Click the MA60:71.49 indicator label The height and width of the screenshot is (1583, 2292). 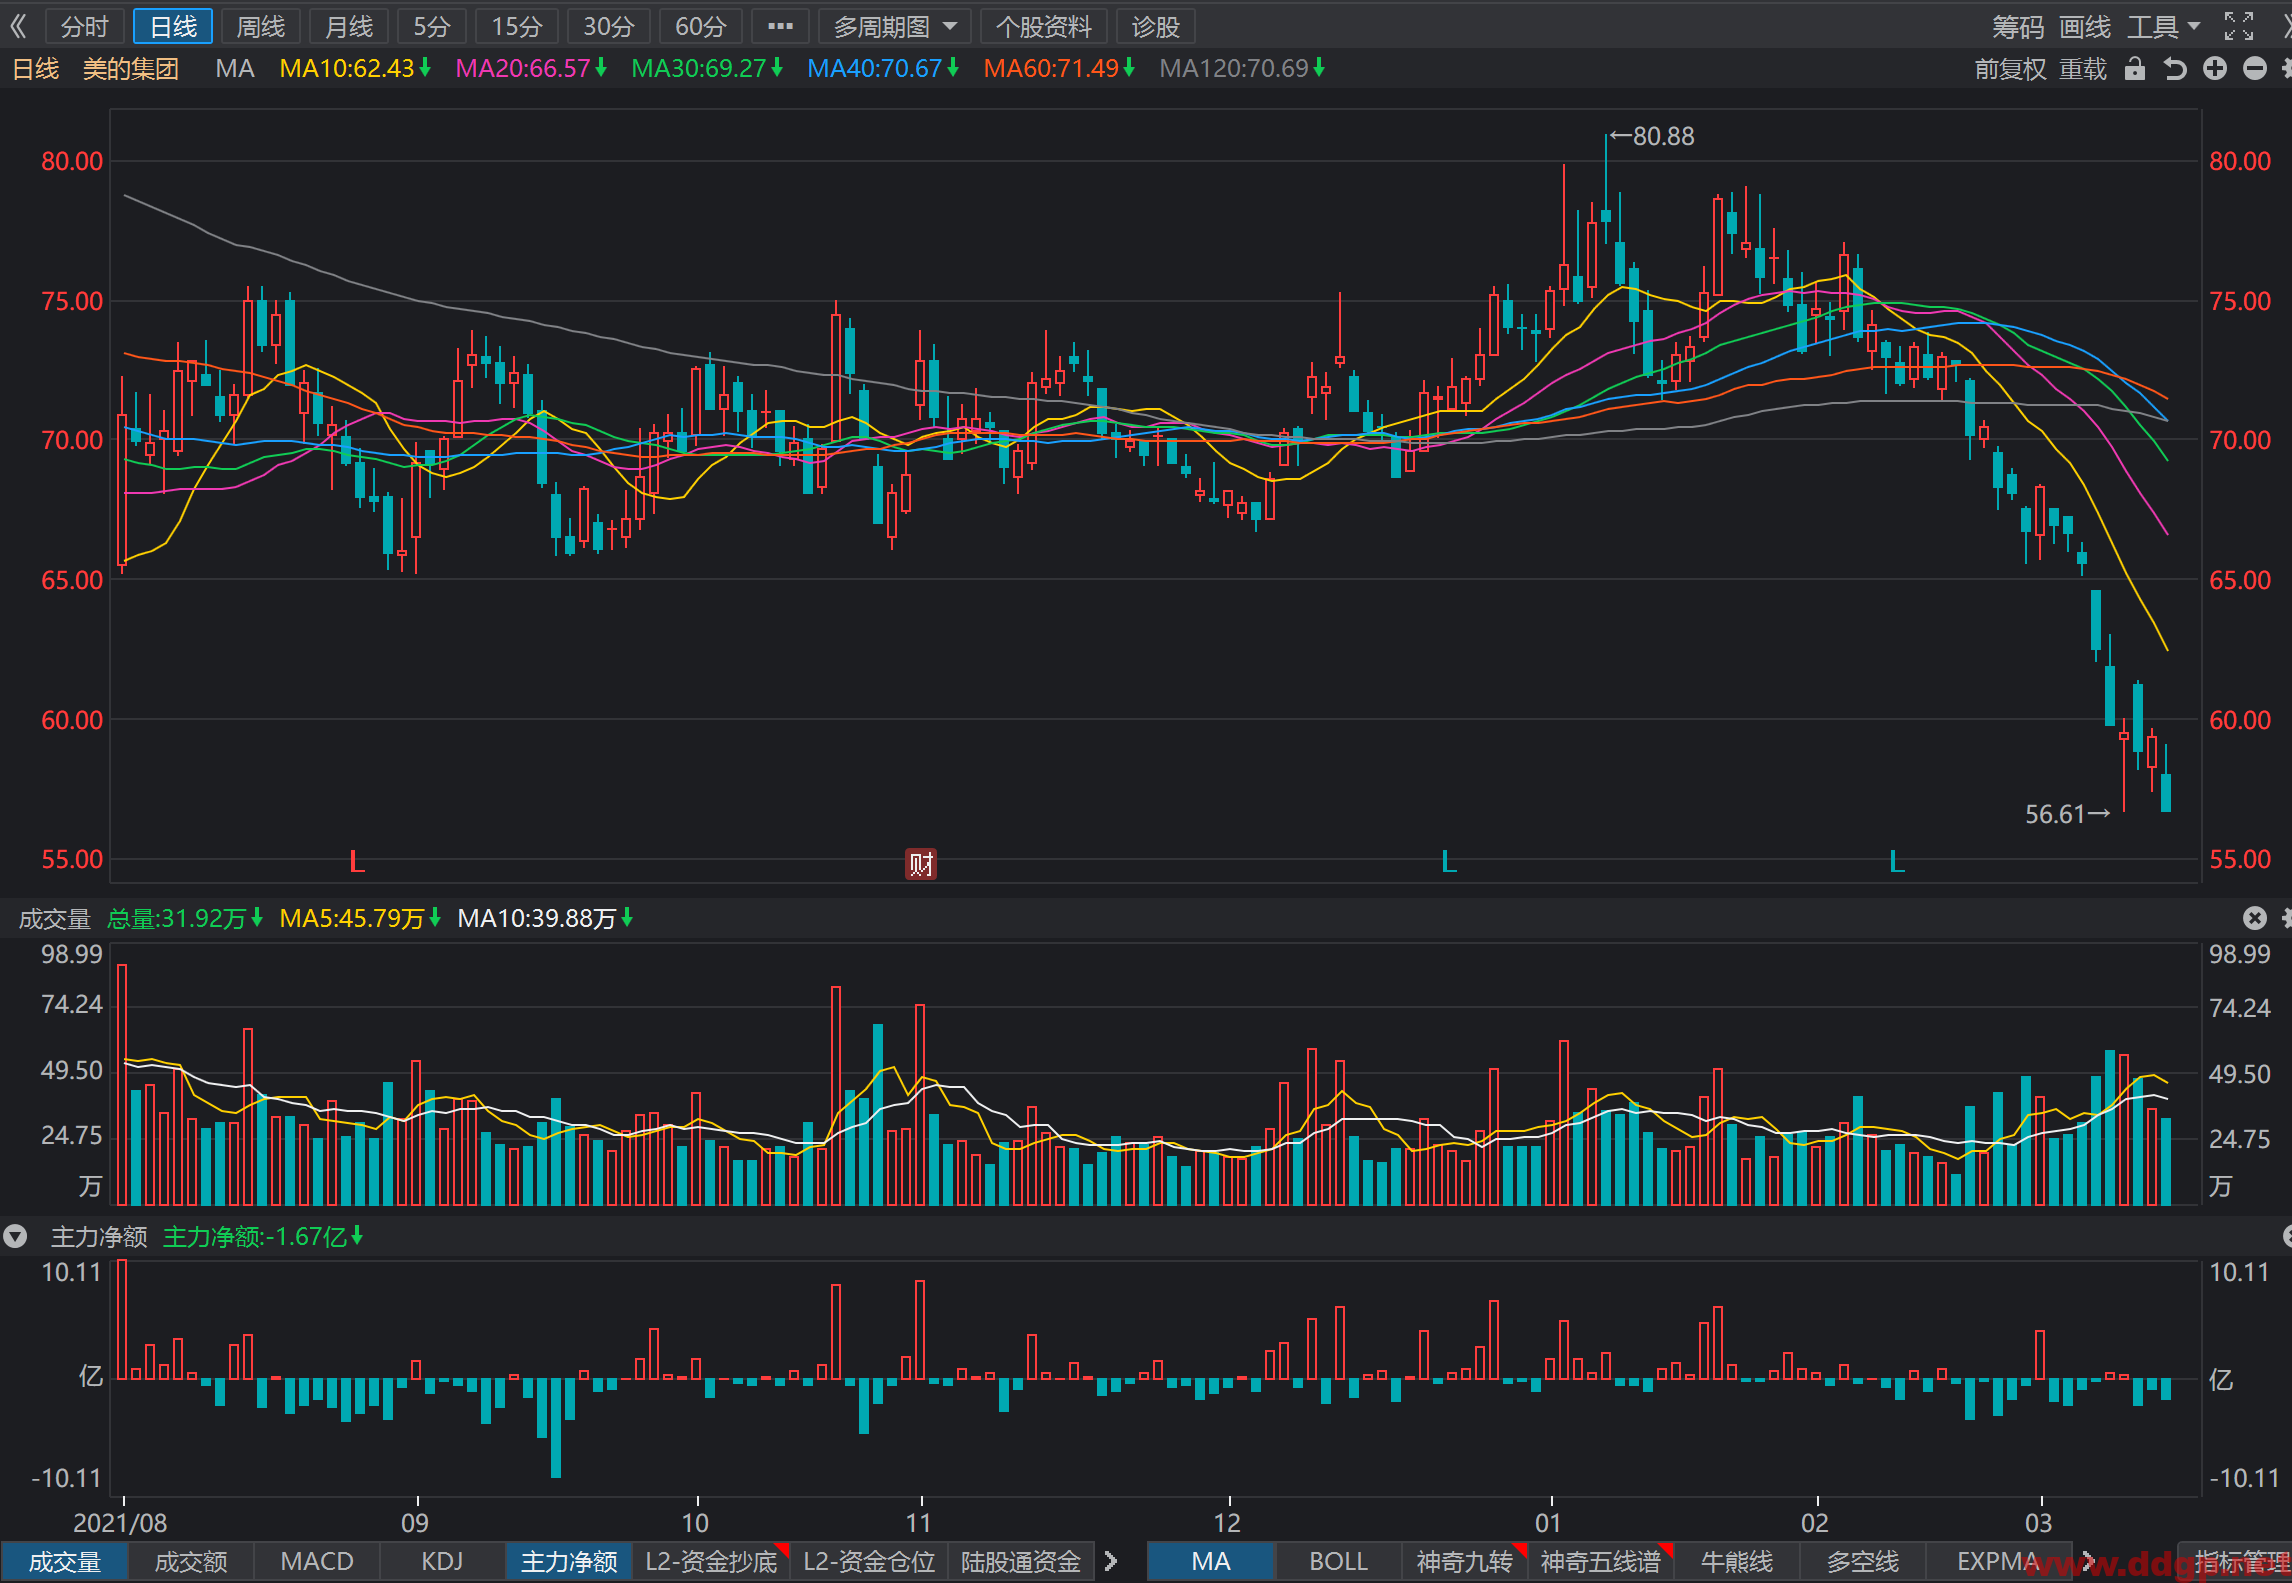coord(1059,68)
